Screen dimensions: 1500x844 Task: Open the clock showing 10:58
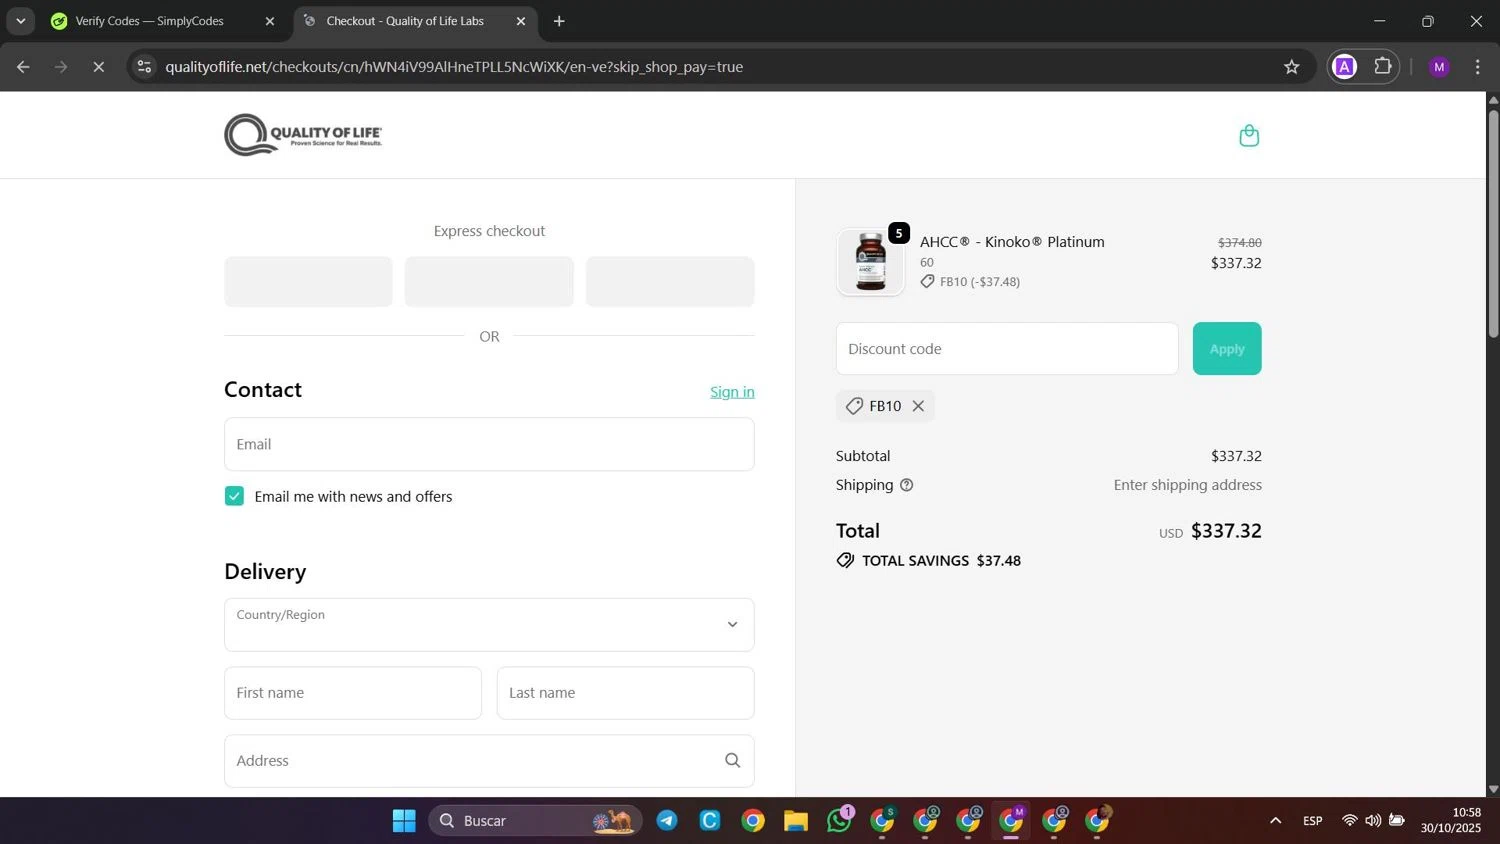coord(1451,820)
